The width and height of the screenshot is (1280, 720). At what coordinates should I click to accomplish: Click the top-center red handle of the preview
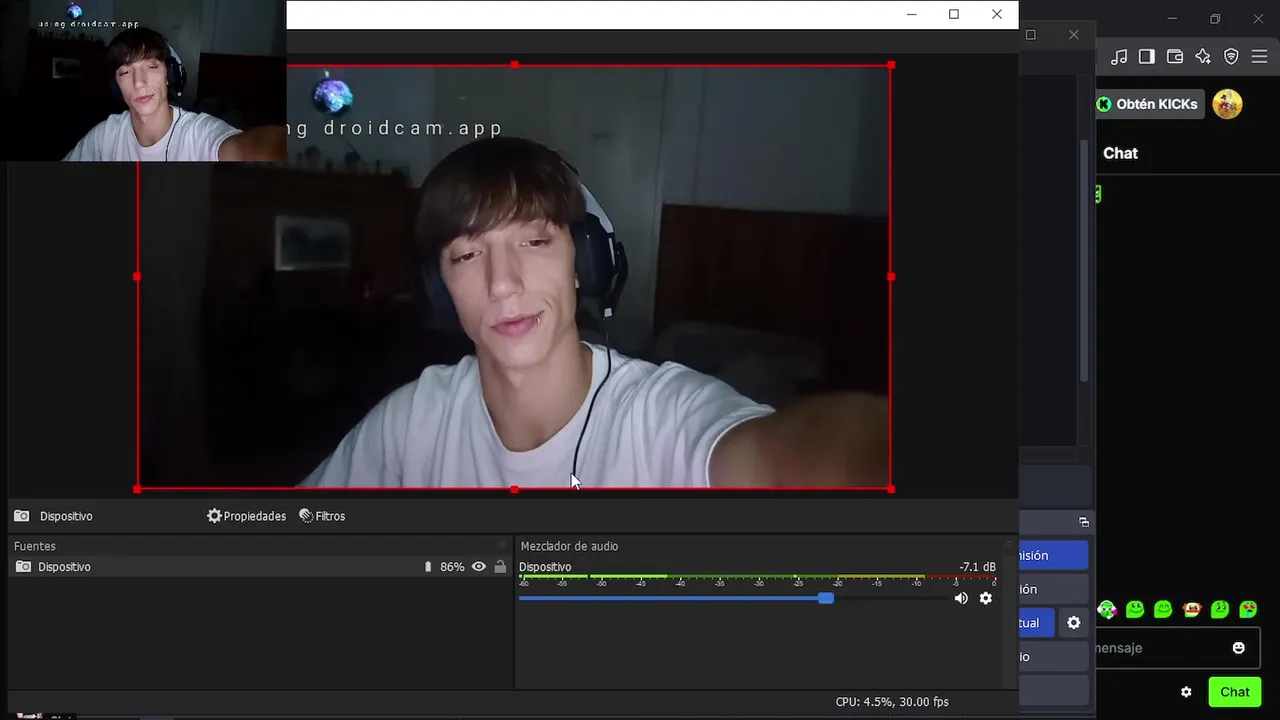(x=514, y=65)
